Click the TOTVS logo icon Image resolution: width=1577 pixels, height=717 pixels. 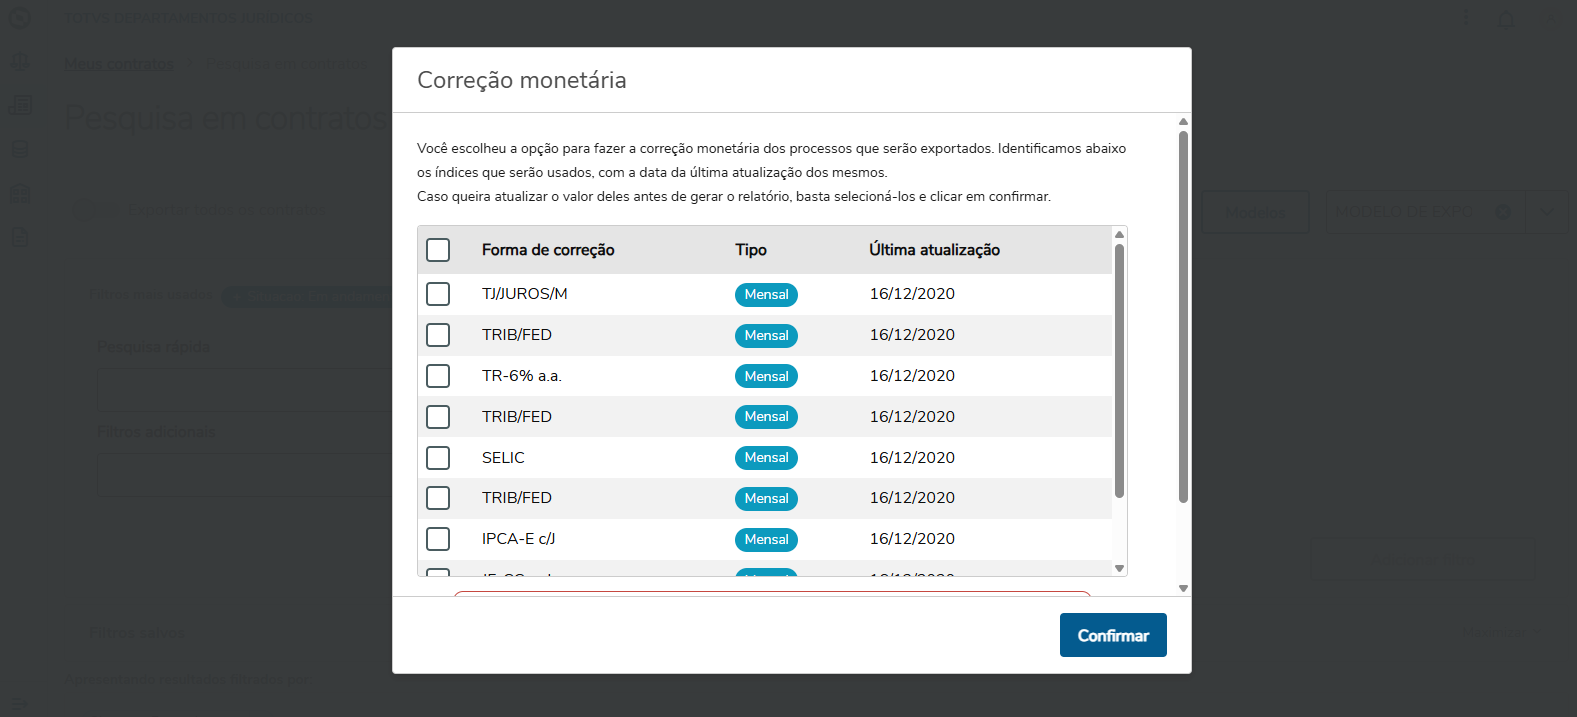pyautogui.click(x=20, y=18)
